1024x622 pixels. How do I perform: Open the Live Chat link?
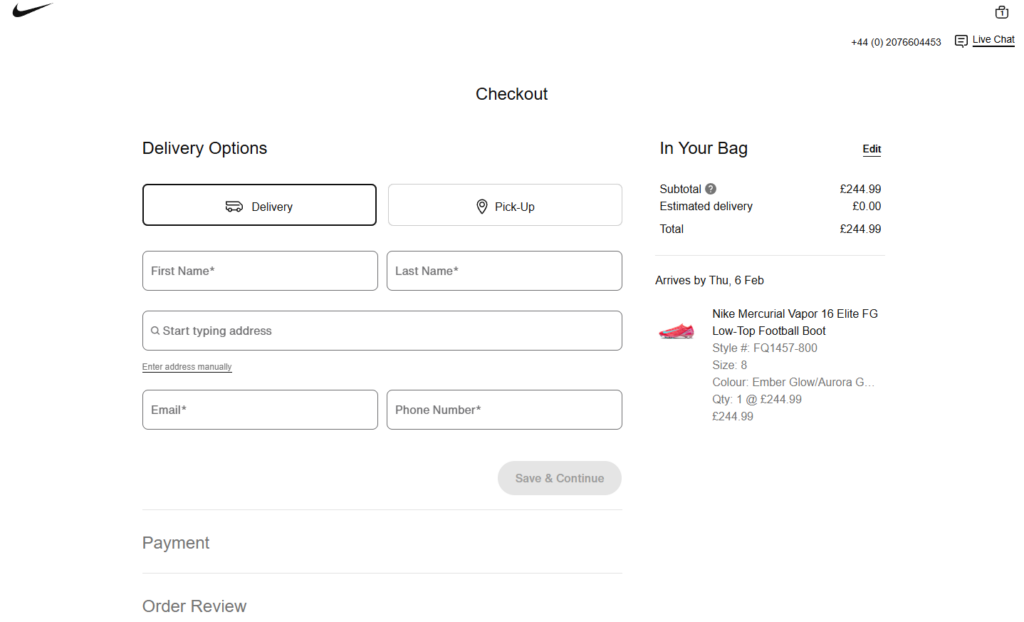point(992,39)
